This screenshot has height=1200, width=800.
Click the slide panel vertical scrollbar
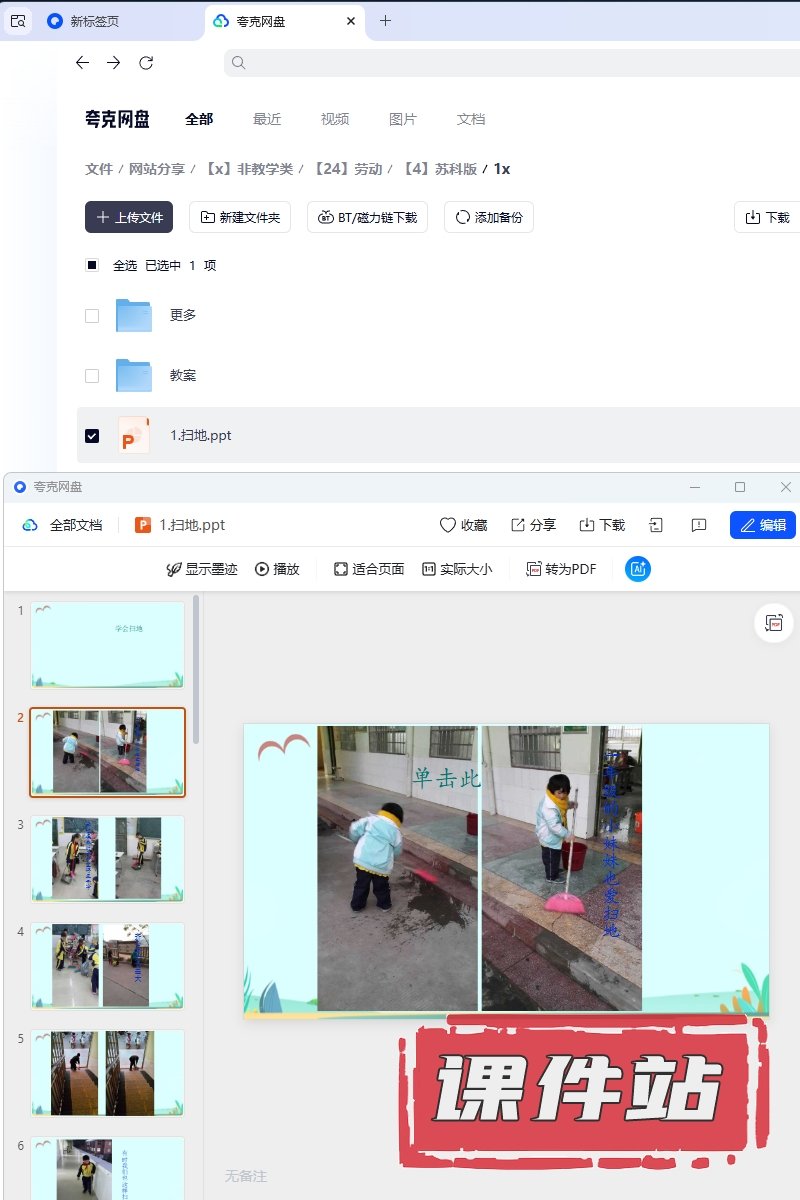[x=196, y=670]
